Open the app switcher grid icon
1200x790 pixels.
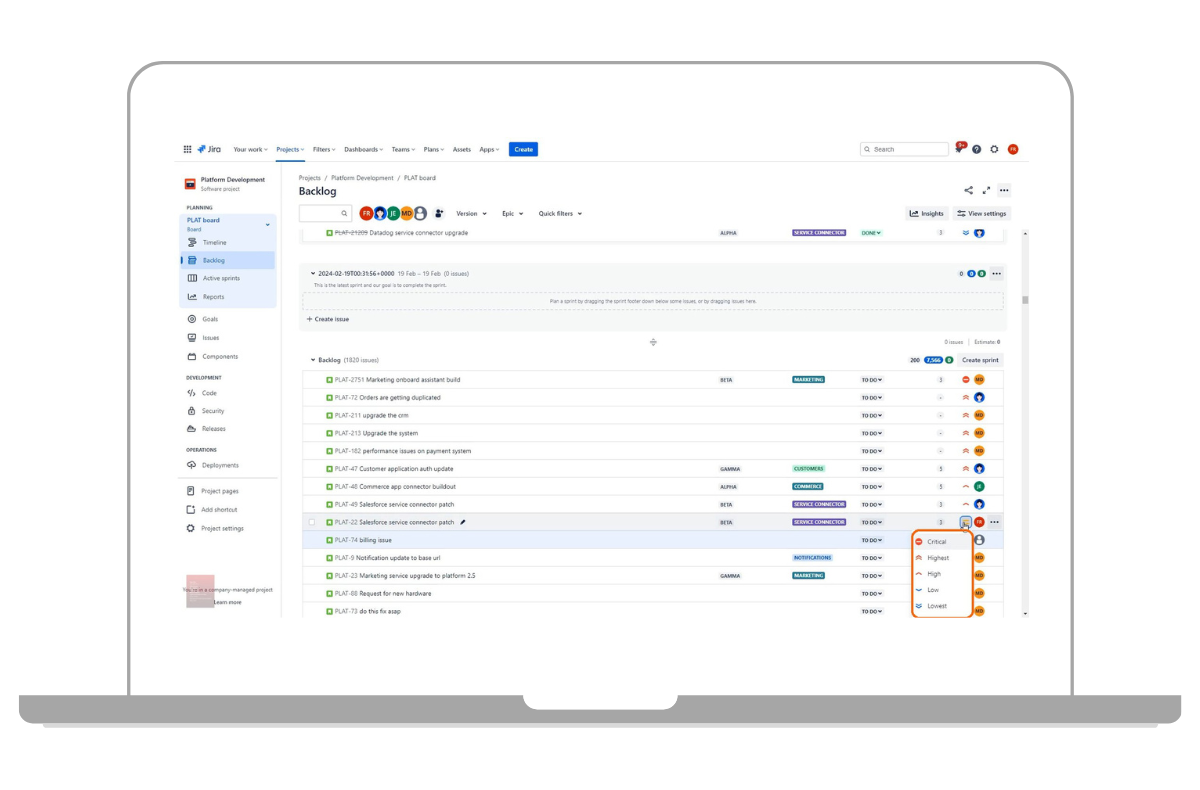187,149
